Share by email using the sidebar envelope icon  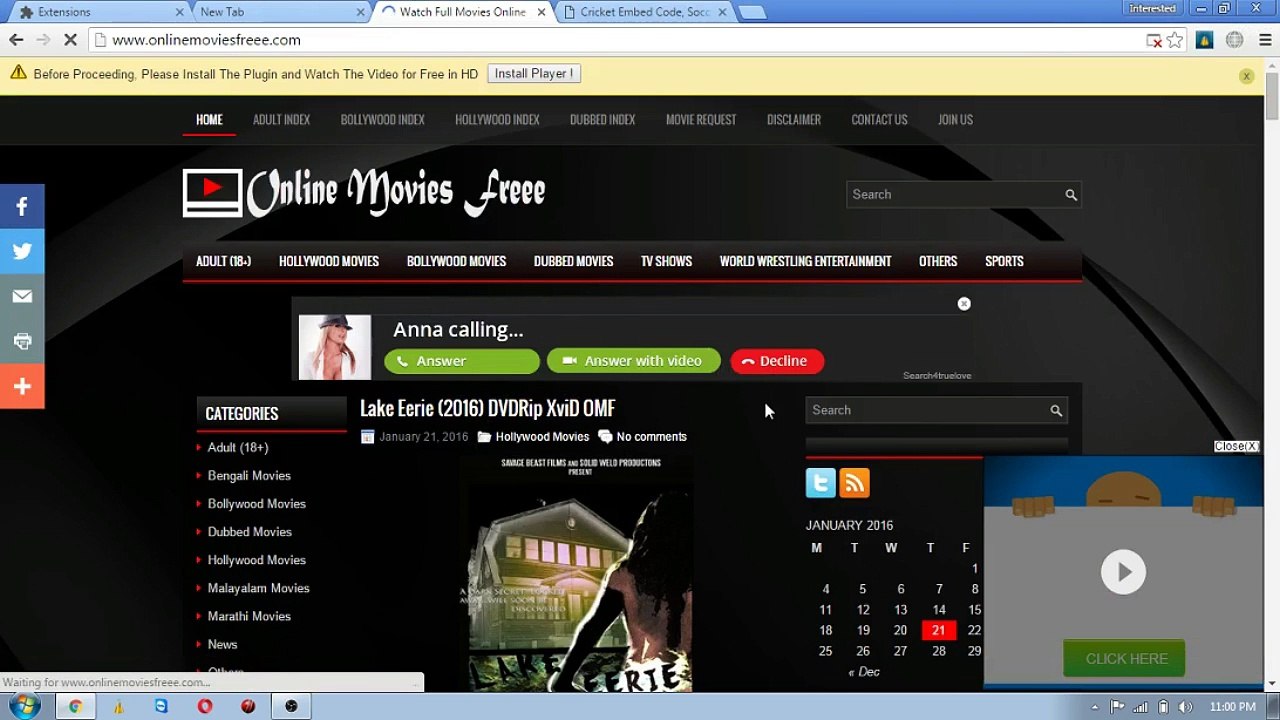(22, 297)
